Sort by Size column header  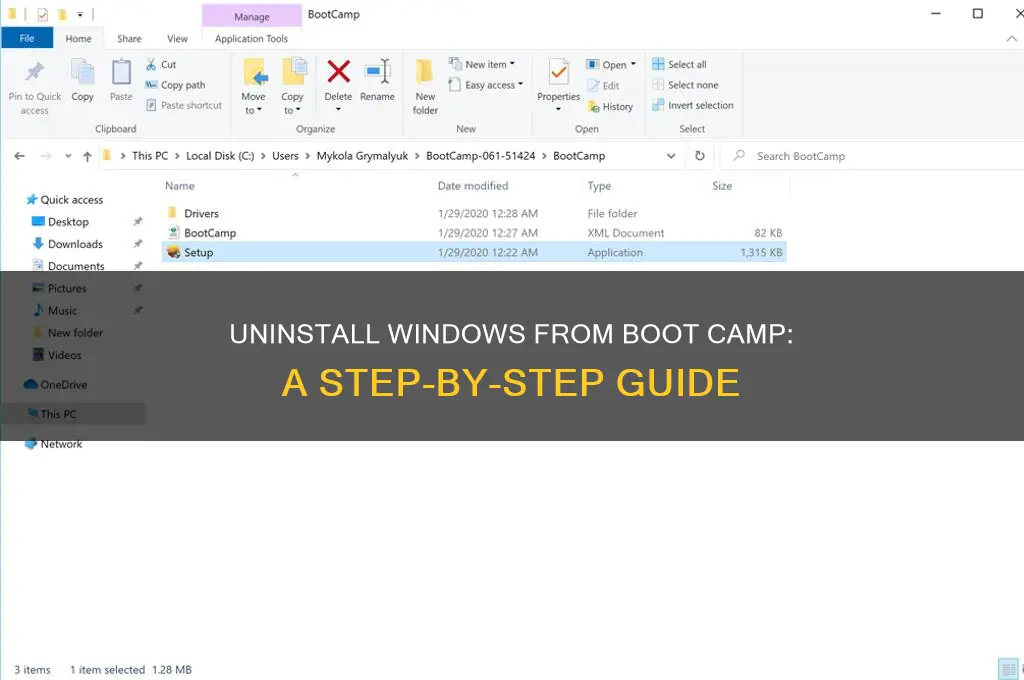coord(722,186)
